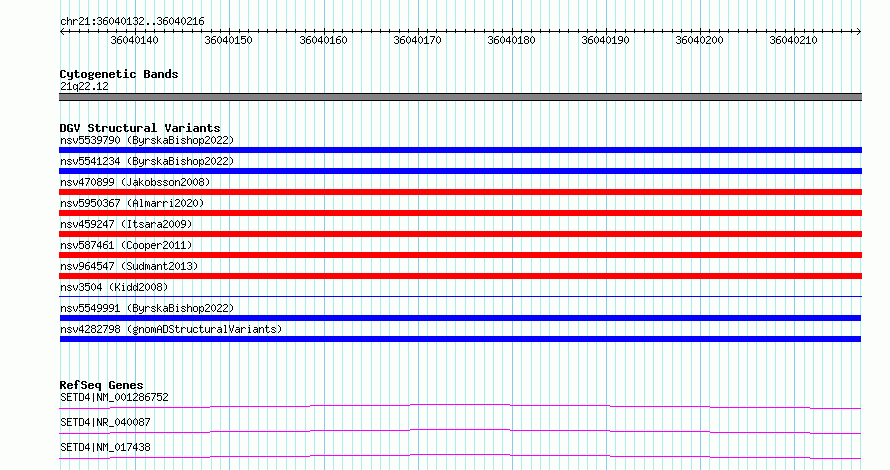890x470 pixels.
Task: Click ruler position 36040180
Action: (x=511, y=40)
